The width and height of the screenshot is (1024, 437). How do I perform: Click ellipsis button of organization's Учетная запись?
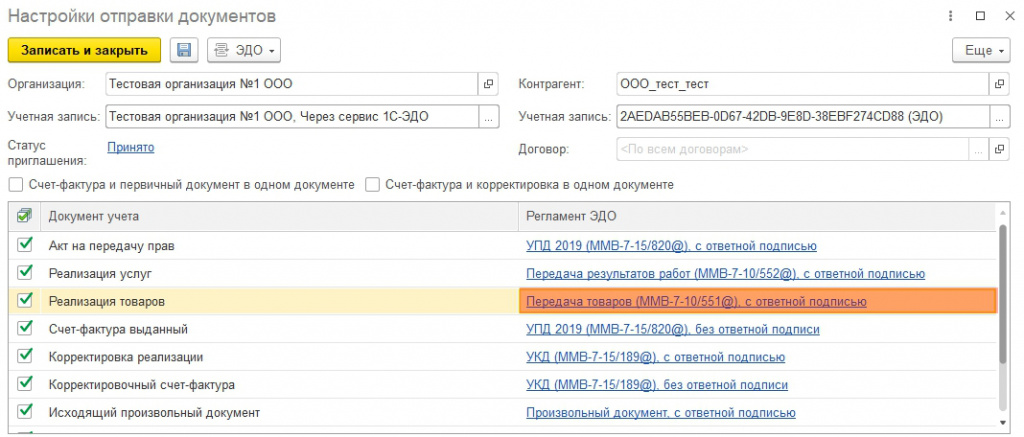(x=489, y=117)
